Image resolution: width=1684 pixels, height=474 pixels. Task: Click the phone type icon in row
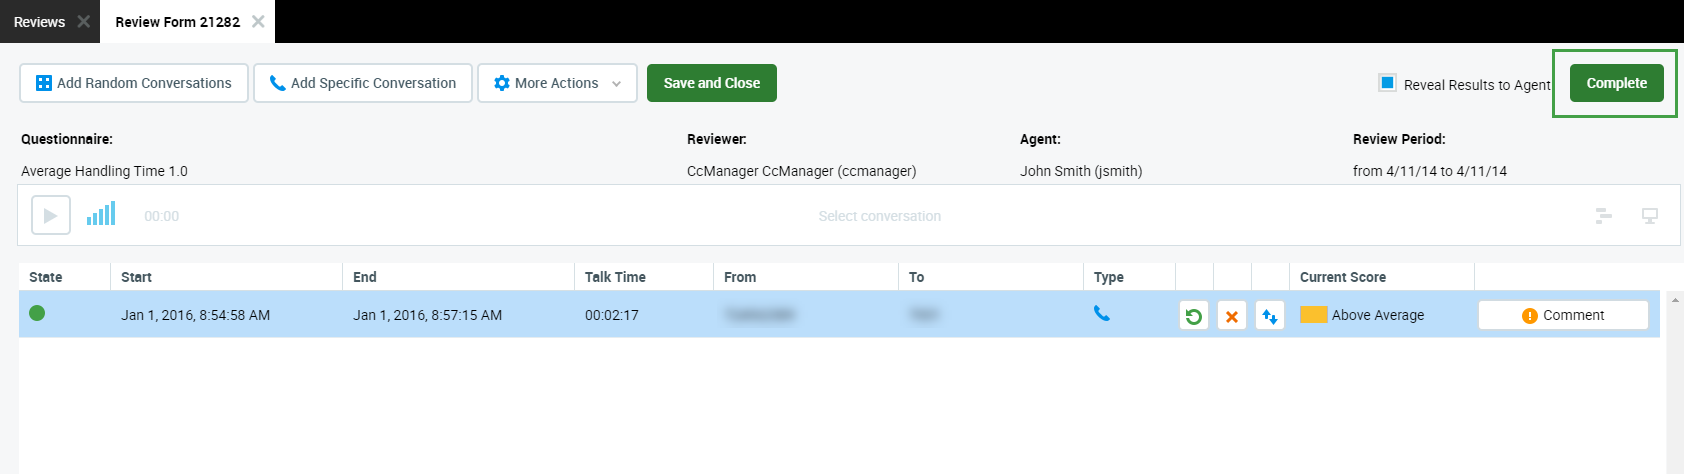[x=1101, y=314]
